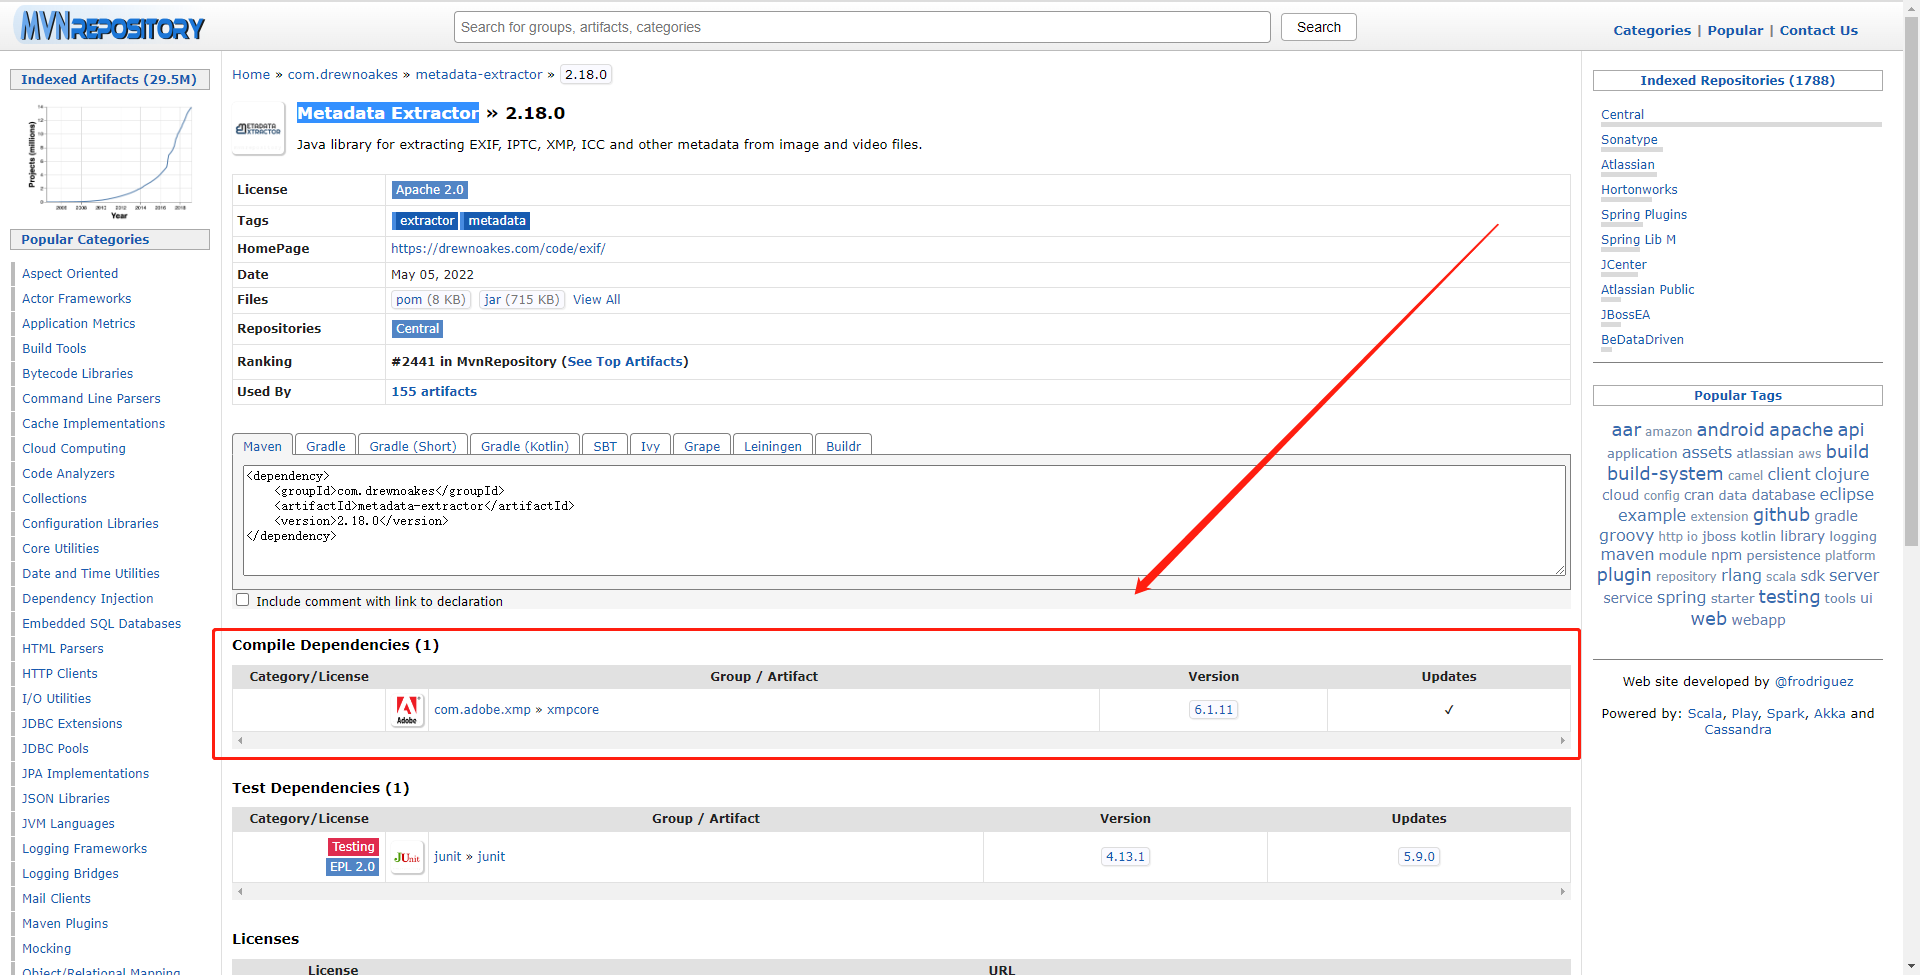Click the JUnit icon in Test Dependencies
The image size is (1920, 975).
point(407,857)
